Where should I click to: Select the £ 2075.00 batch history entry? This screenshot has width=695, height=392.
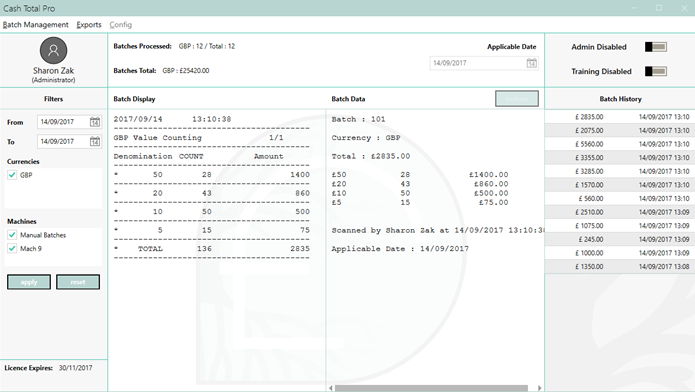[620, 130]
